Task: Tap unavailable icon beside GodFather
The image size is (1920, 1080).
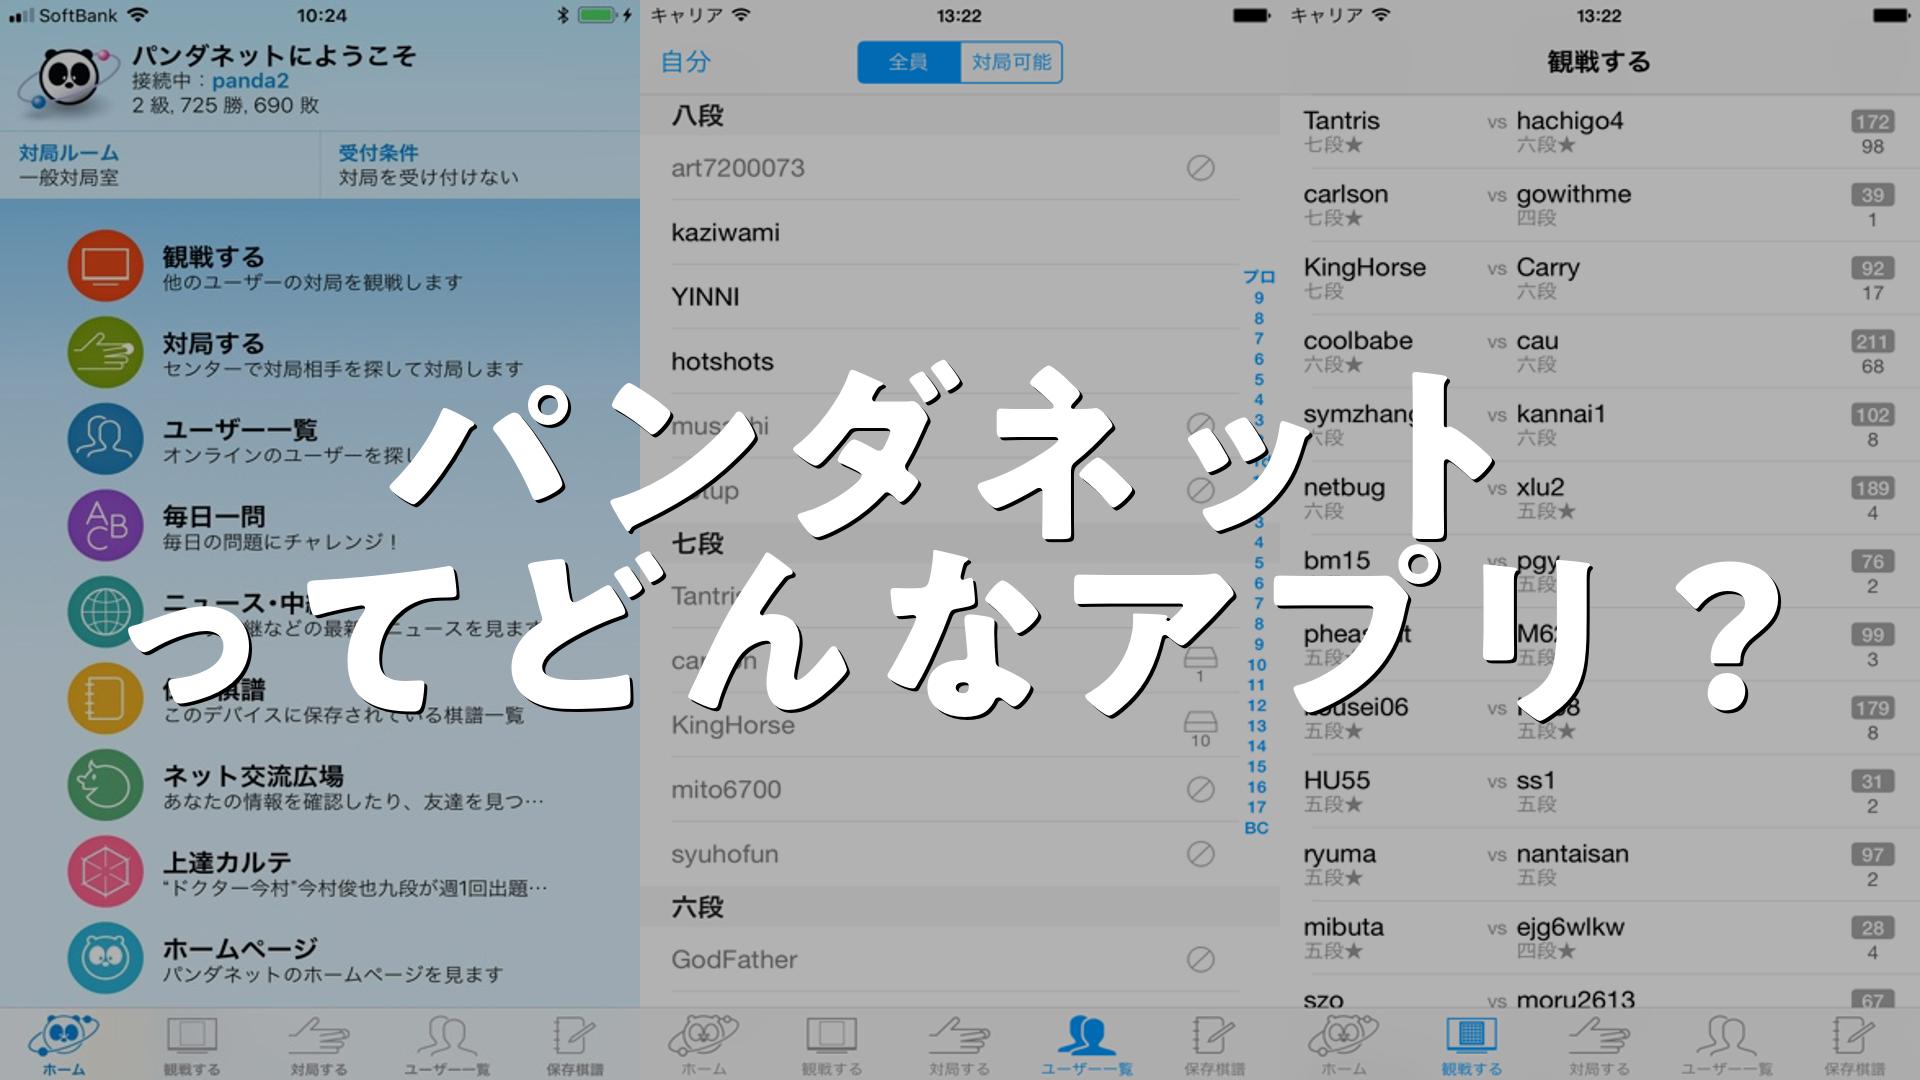Action: pyautogui.click(x=1200, y=960)
